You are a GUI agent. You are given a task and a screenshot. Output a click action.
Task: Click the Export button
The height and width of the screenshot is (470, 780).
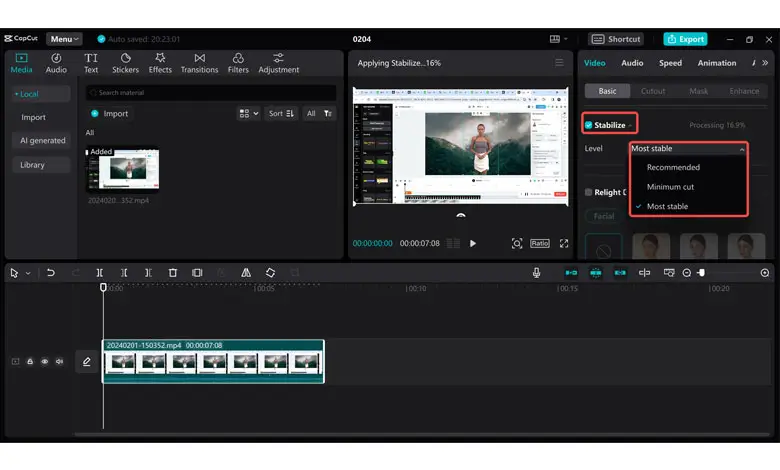[685, 39]
